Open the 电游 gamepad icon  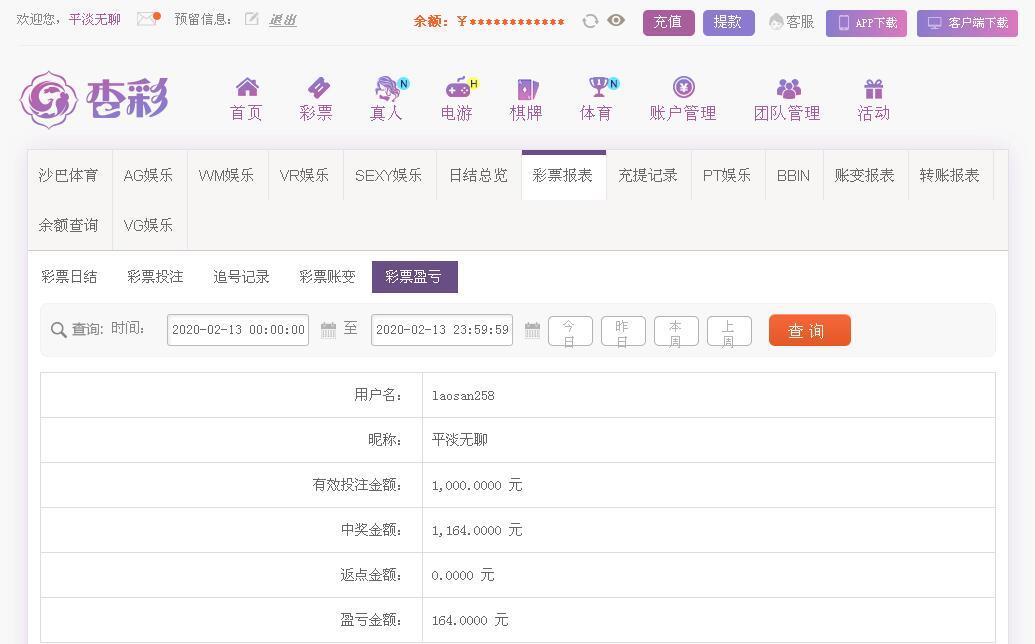tap(457, 88)
